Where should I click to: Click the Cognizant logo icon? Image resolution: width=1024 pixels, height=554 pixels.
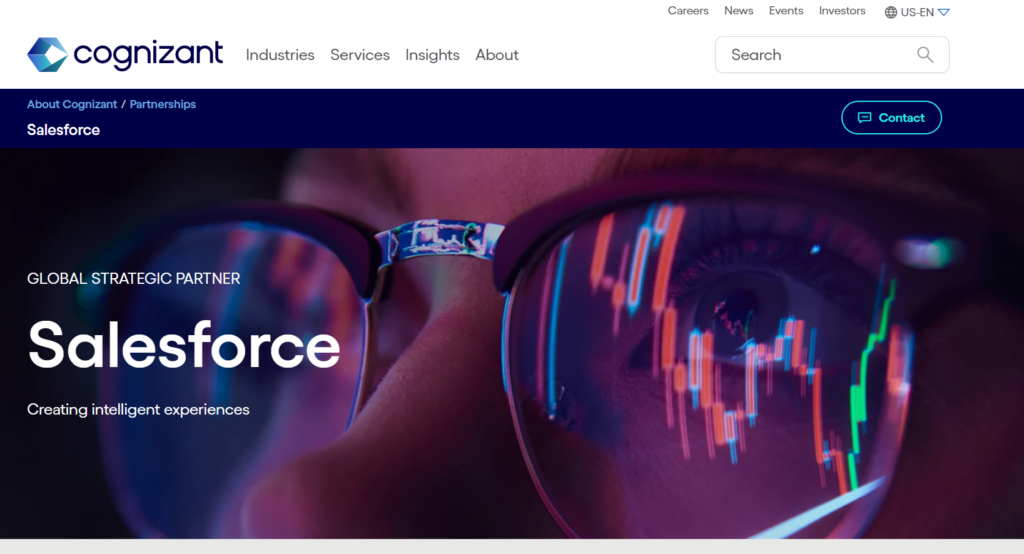tap(47, 55)
